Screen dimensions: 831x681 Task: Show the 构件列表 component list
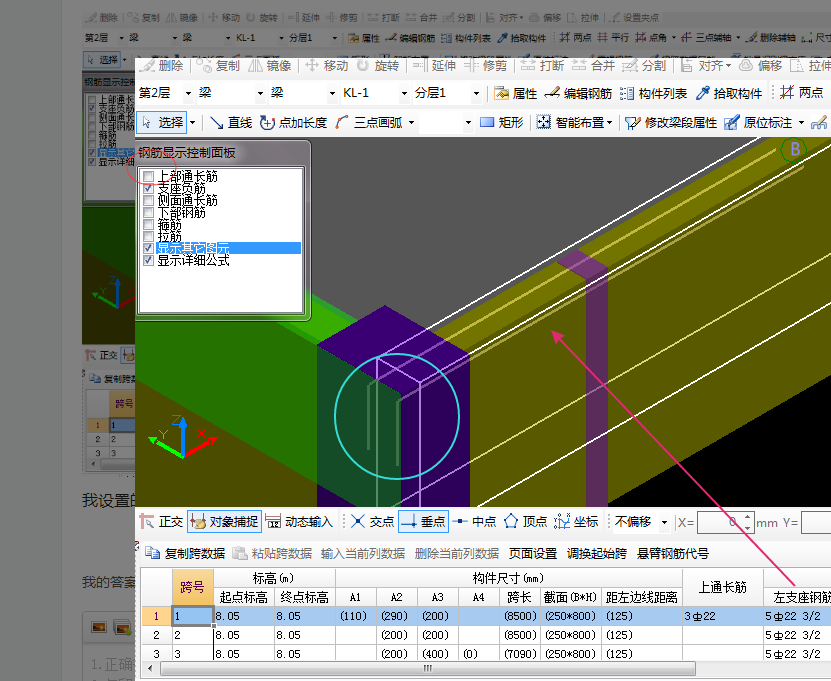click(x=653, y=93)
